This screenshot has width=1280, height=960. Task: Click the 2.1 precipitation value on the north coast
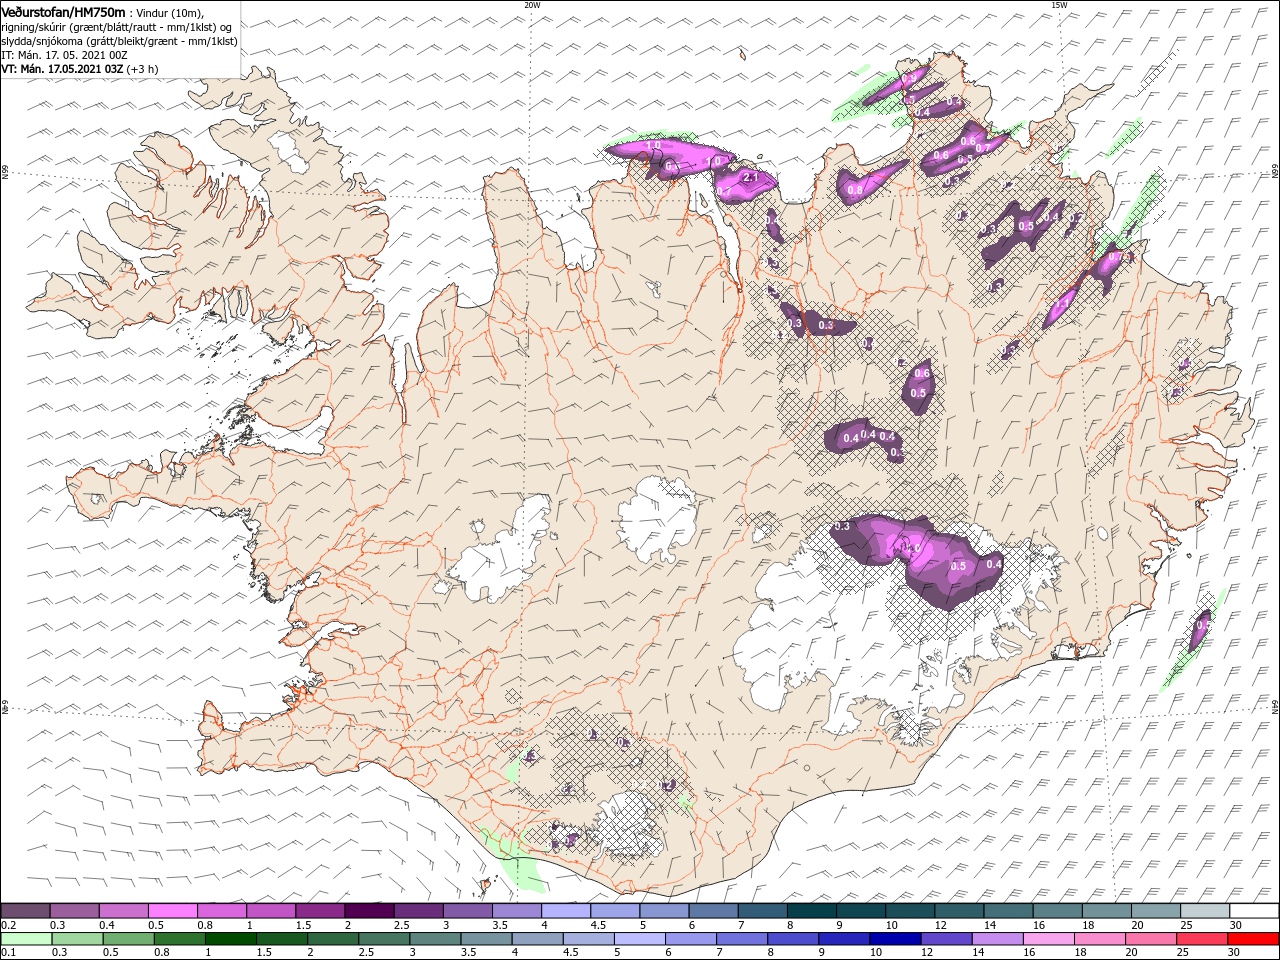tap(752, 178)
